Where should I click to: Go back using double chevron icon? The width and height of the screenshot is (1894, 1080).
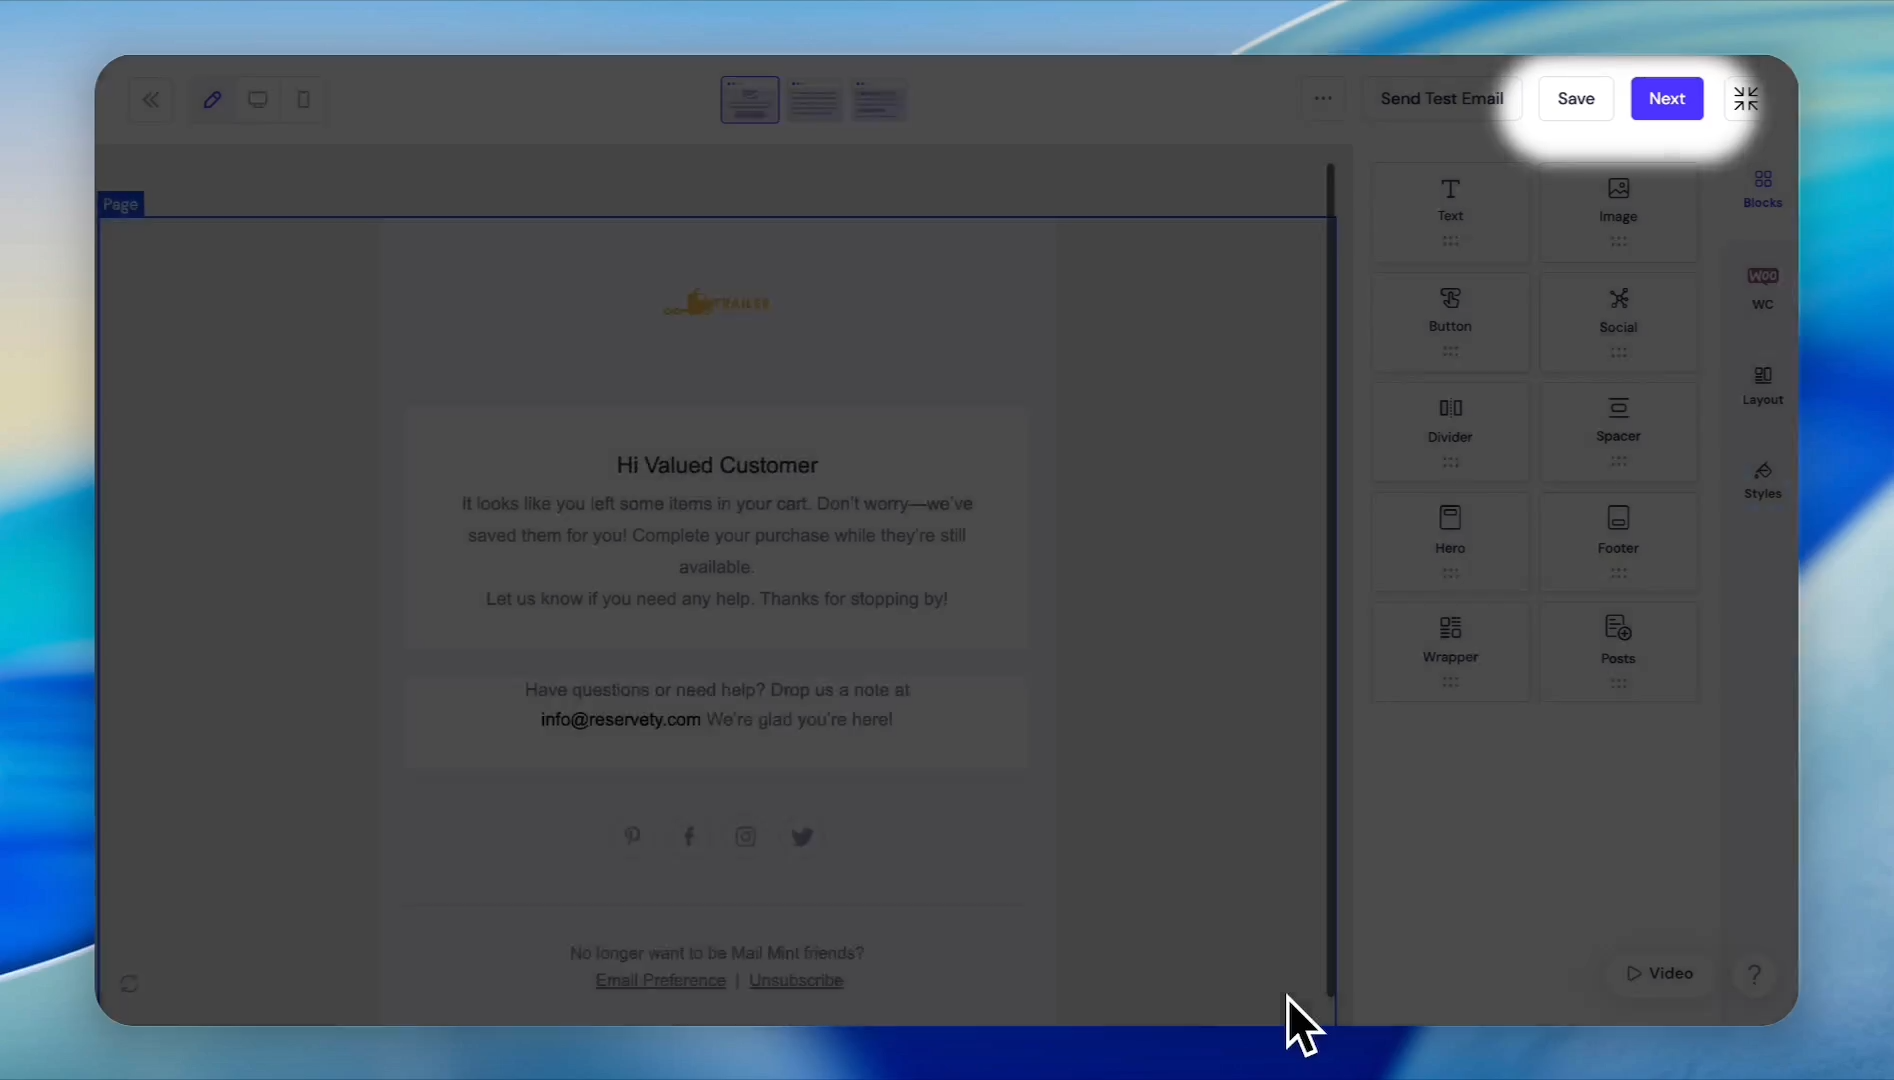[x=151, y=99]
